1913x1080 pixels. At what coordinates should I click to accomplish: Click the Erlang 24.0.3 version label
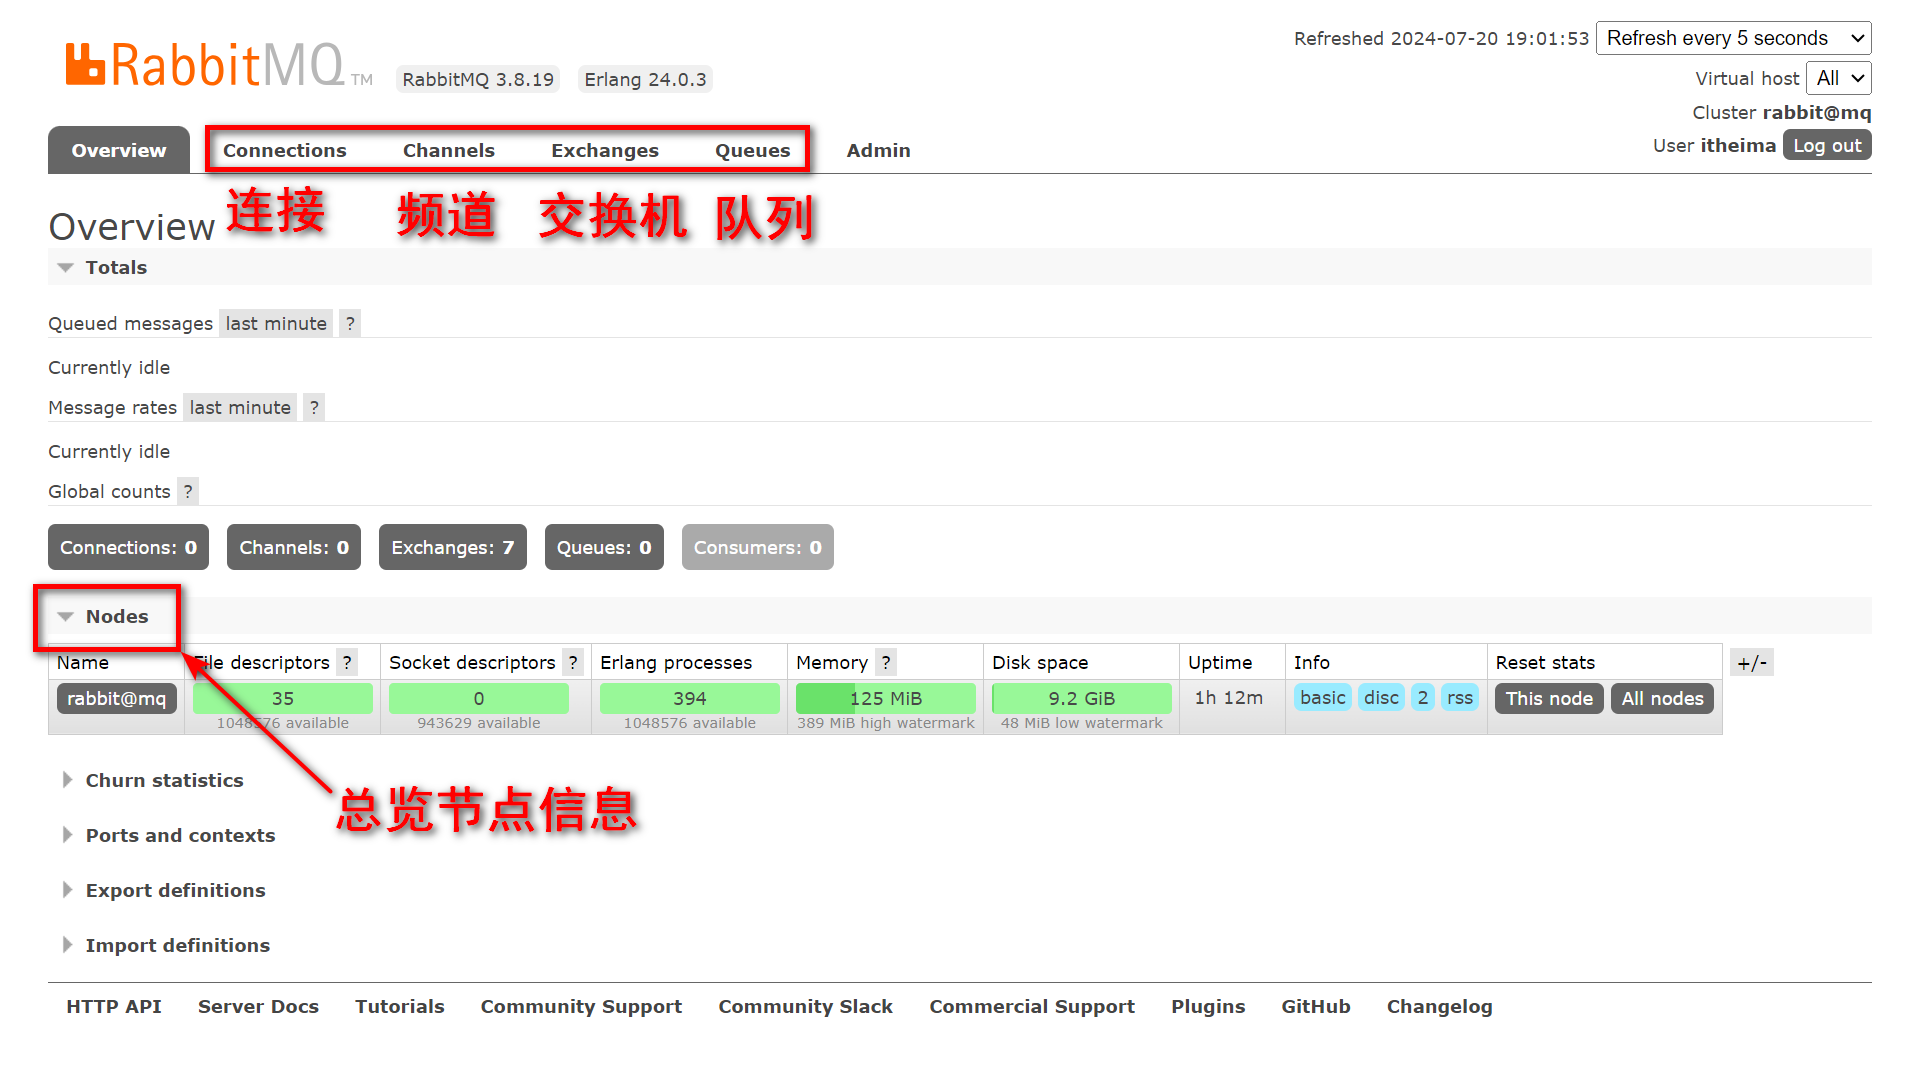(x=645, y=80)
